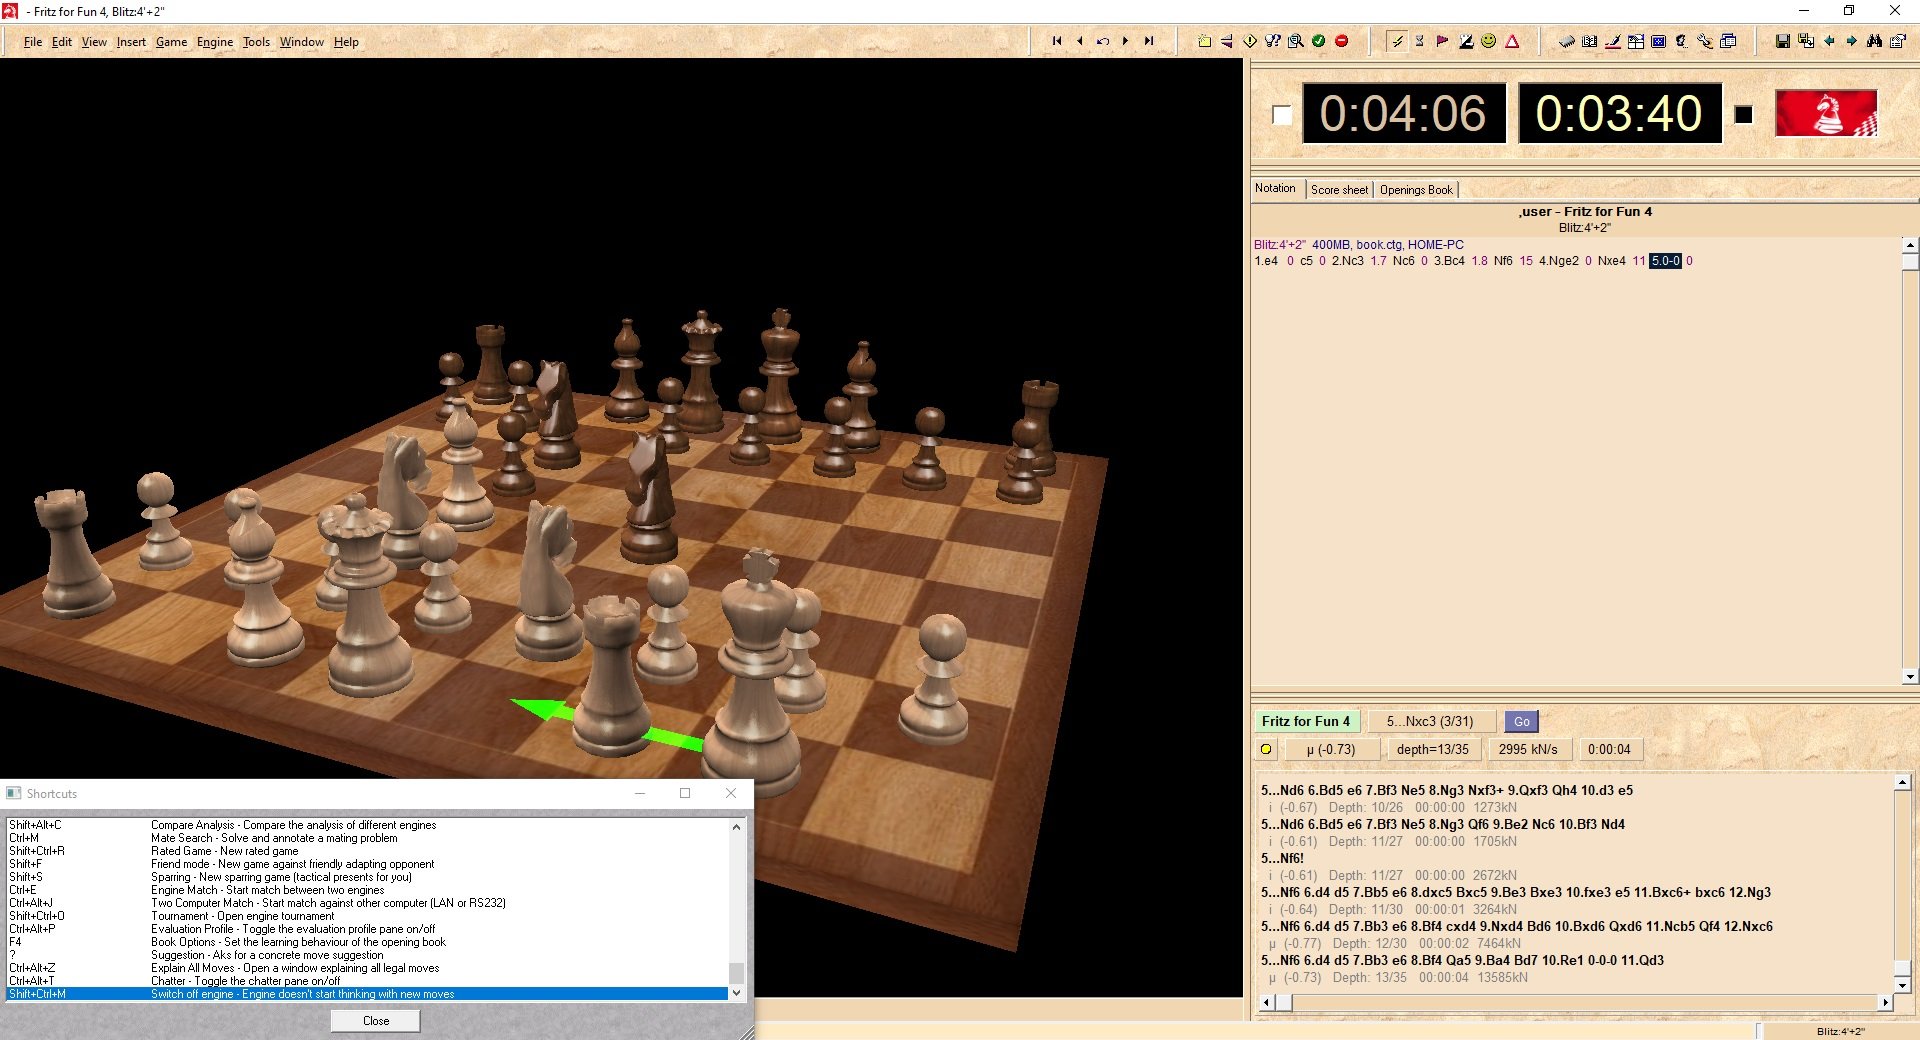The height and width of the screenshot is (1040, 1920).
Task: Load next game with green right arrow
Action: (x=1852, y=41)
